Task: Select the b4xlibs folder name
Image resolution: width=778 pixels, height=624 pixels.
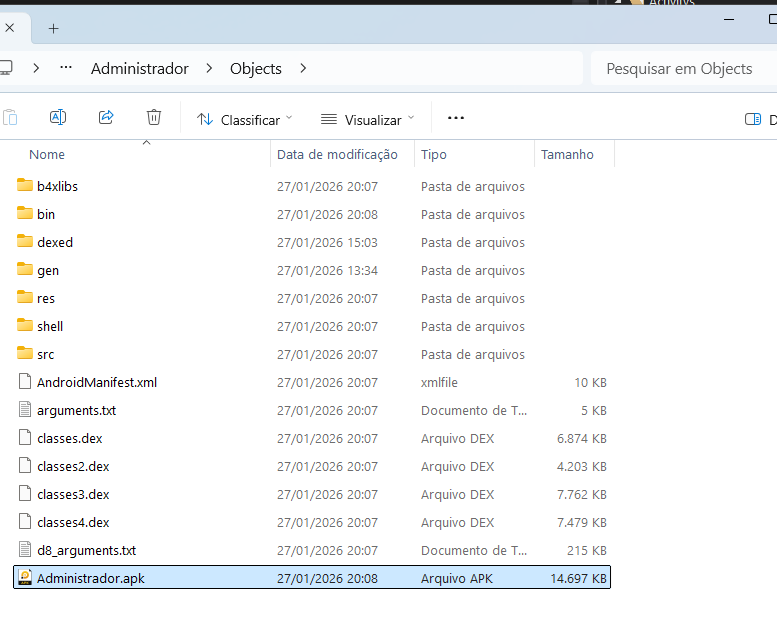Action: point(58,187)
